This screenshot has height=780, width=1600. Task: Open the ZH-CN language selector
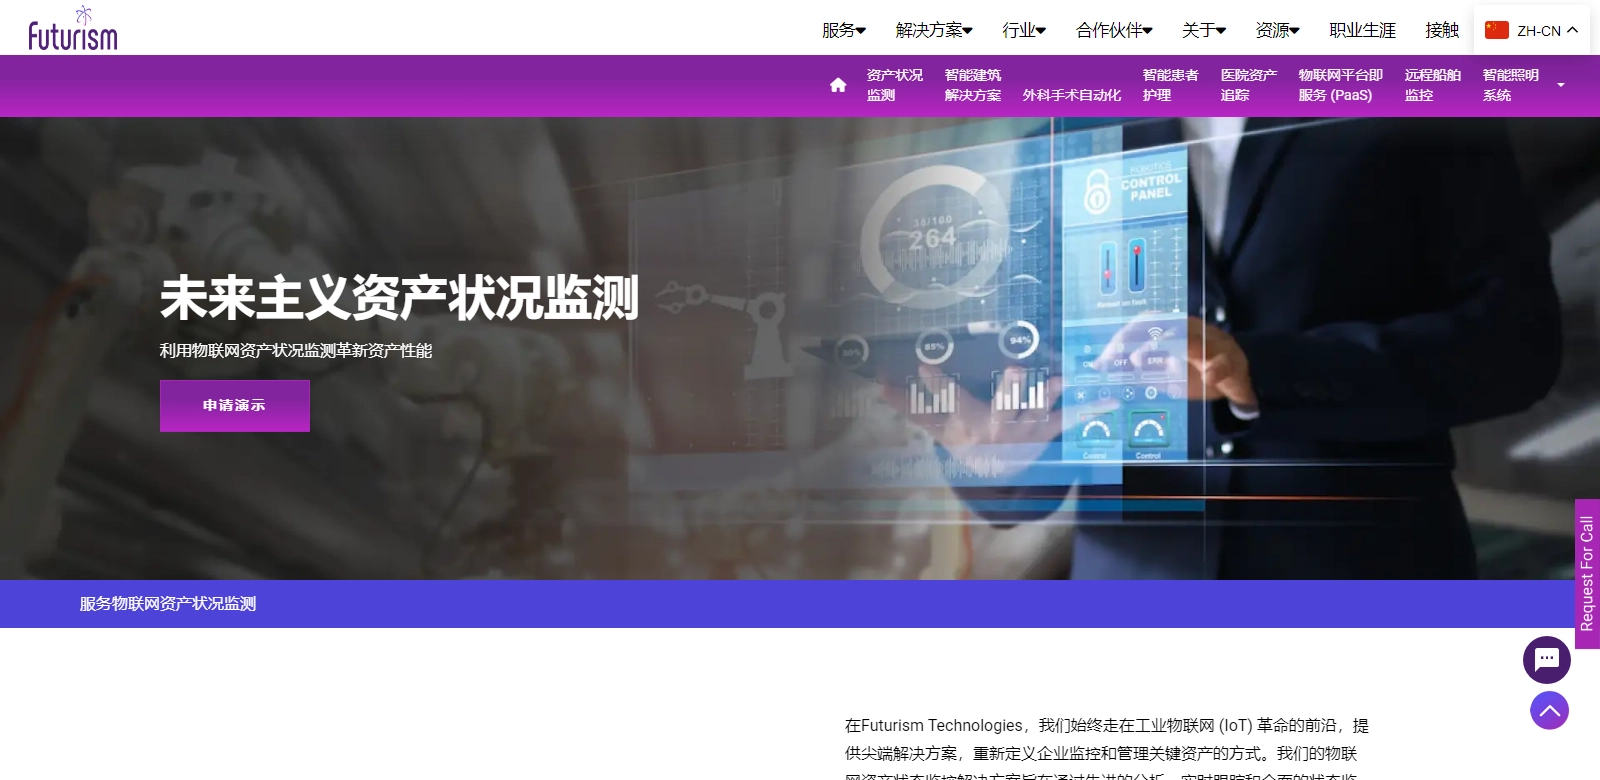pyautogui.click(x=1531, y=30)
